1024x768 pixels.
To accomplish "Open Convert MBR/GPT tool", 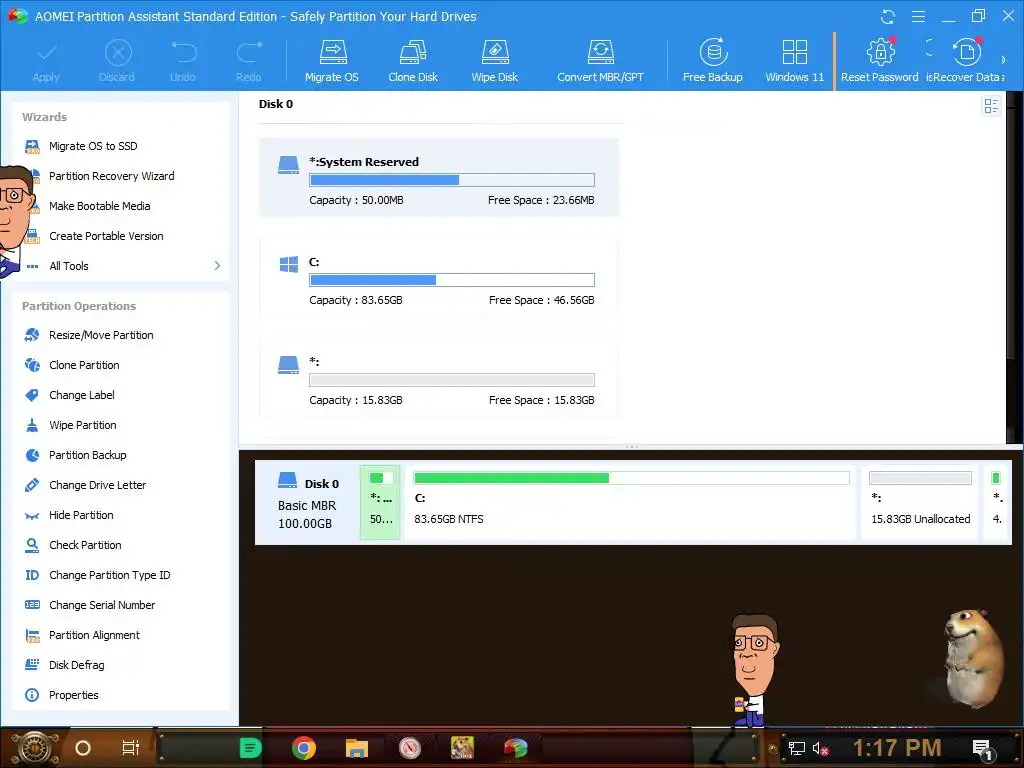I will pos(600,61).
